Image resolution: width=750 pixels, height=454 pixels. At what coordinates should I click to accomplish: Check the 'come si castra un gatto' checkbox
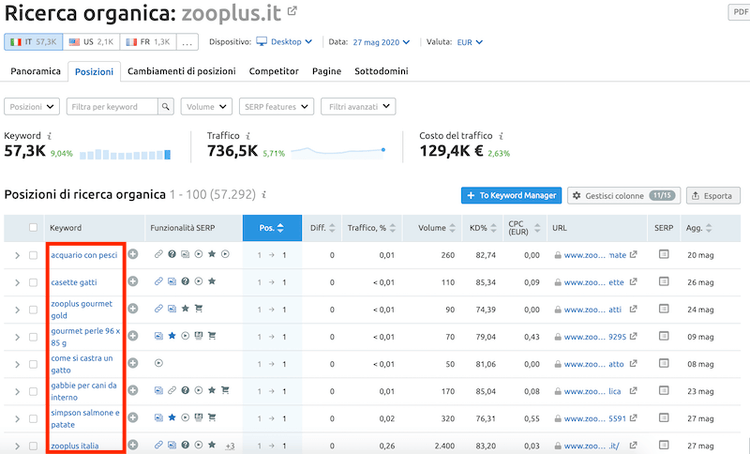pyautogui.click(x=33, y=364)
